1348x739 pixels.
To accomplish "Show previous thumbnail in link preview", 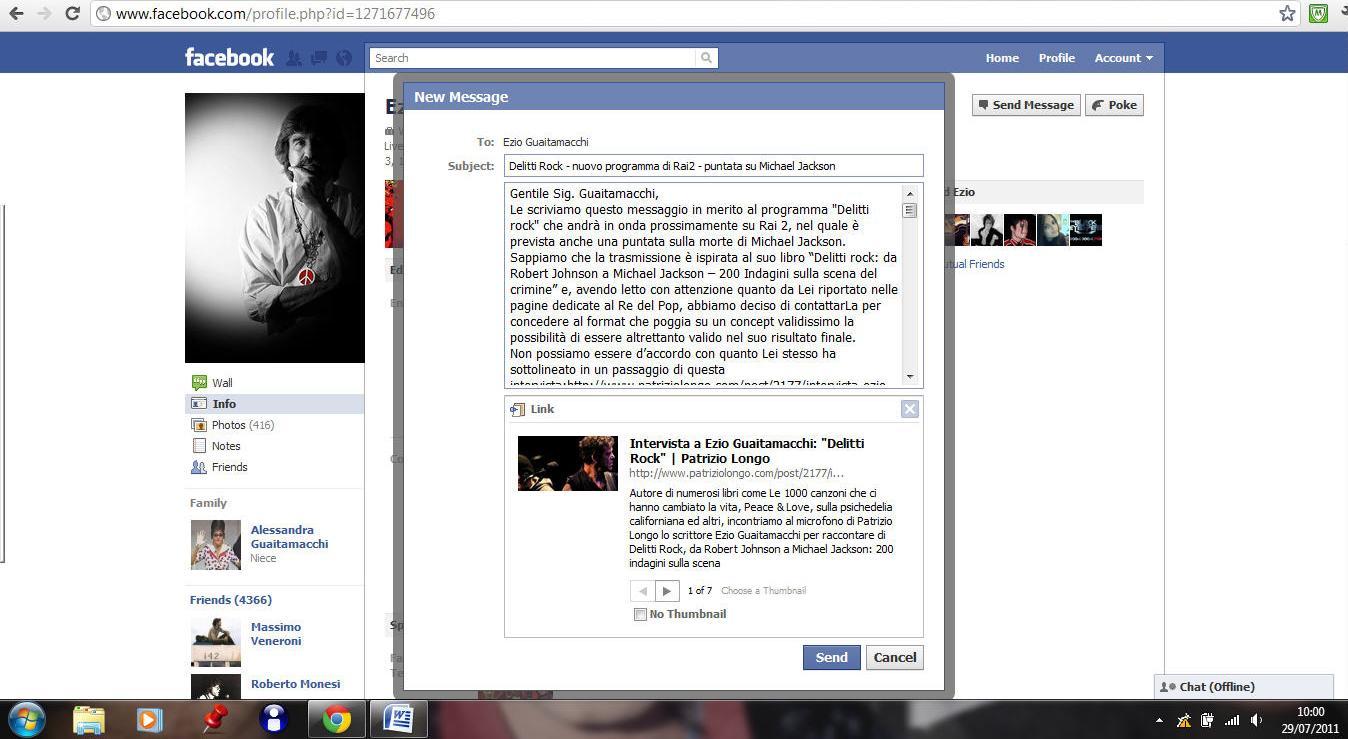I will click(x=642, y=591).
